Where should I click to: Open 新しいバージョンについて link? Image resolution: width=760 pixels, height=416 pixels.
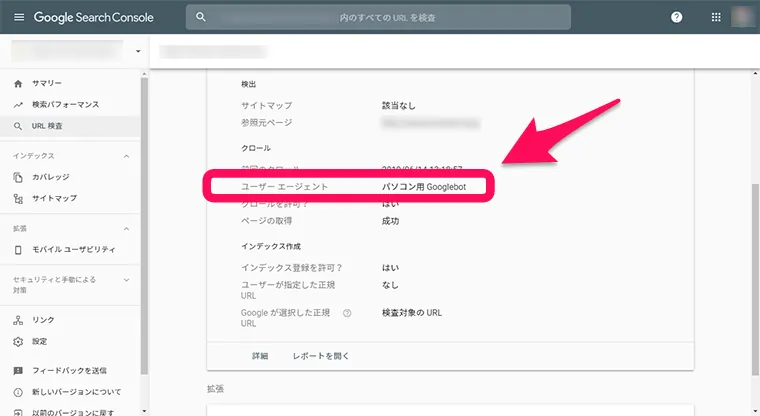[x=77, y=392]
